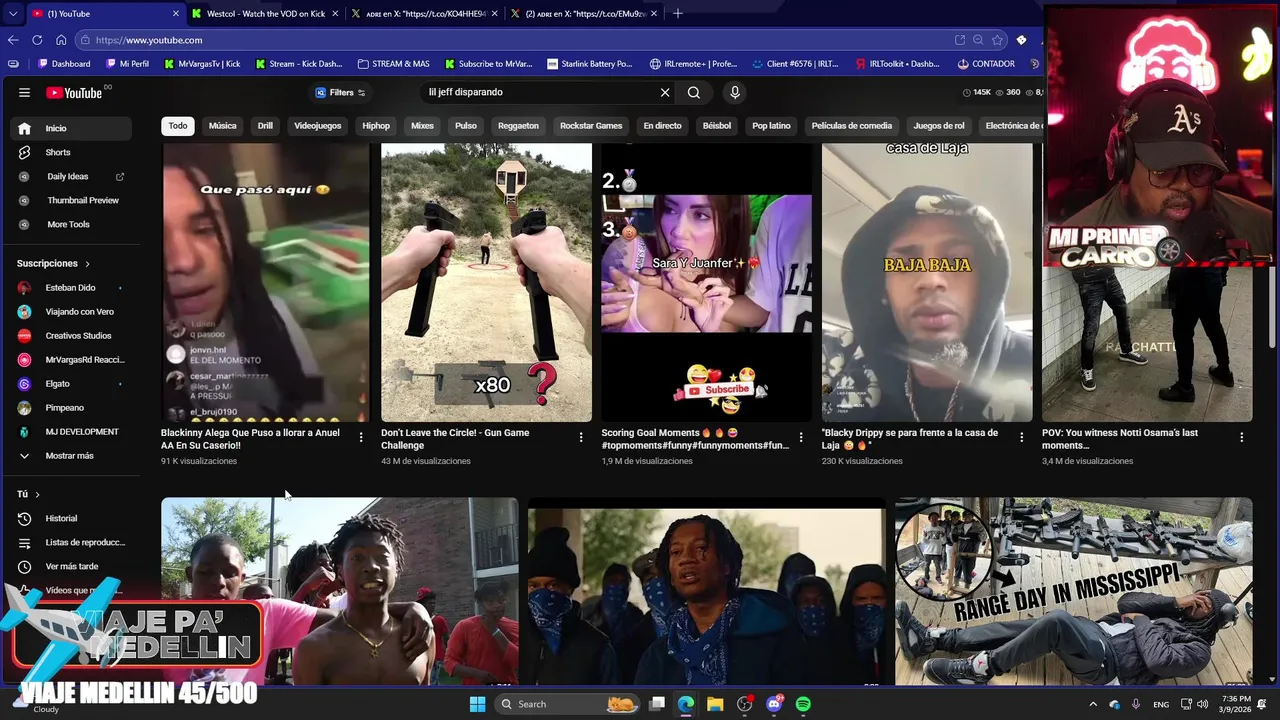
Task: Open the Historial sidebar item
Action: pyautogui.click(x=71, y=518)
